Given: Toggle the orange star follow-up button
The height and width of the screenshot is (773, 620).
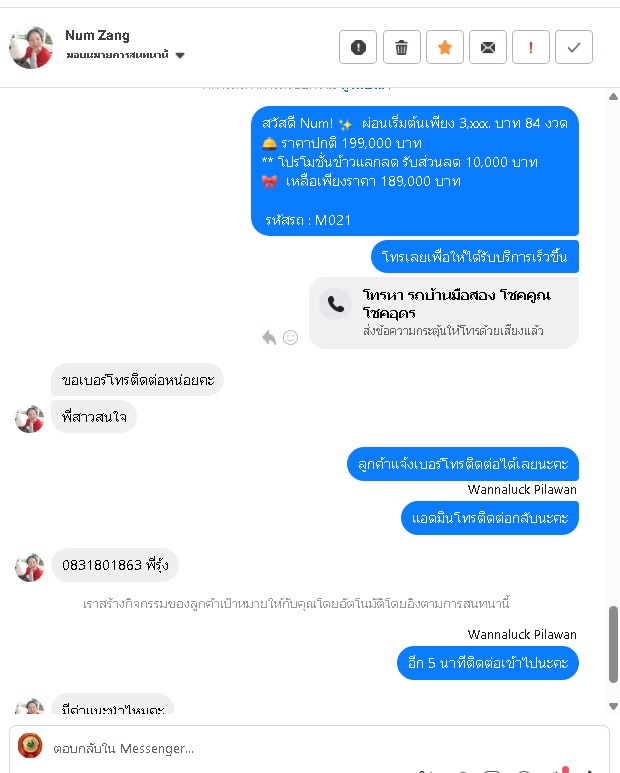Looking at the screenshot, I should 445,47.
